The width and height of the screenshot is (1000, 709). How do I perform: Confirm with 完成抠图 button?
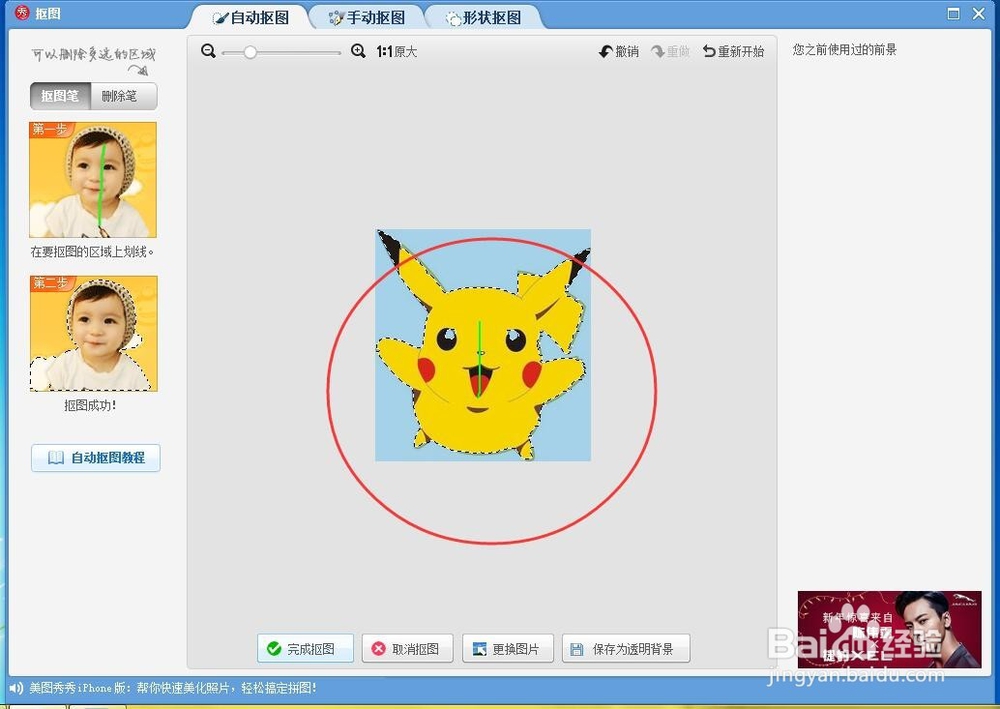point(305,648)
